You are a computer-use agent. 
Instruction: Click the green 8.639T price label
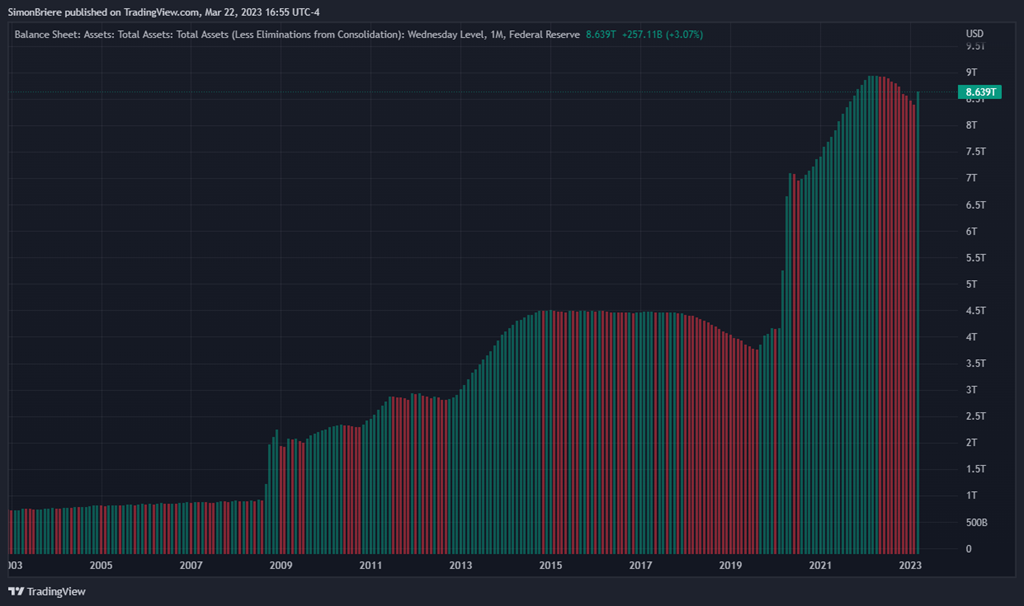(980, 92)
